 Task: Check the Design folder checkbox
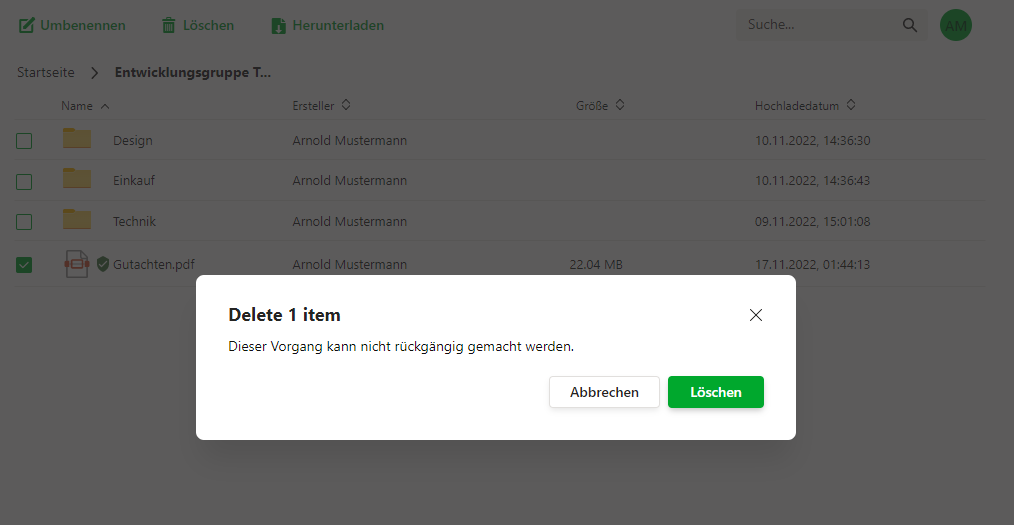tap(24, 140)
